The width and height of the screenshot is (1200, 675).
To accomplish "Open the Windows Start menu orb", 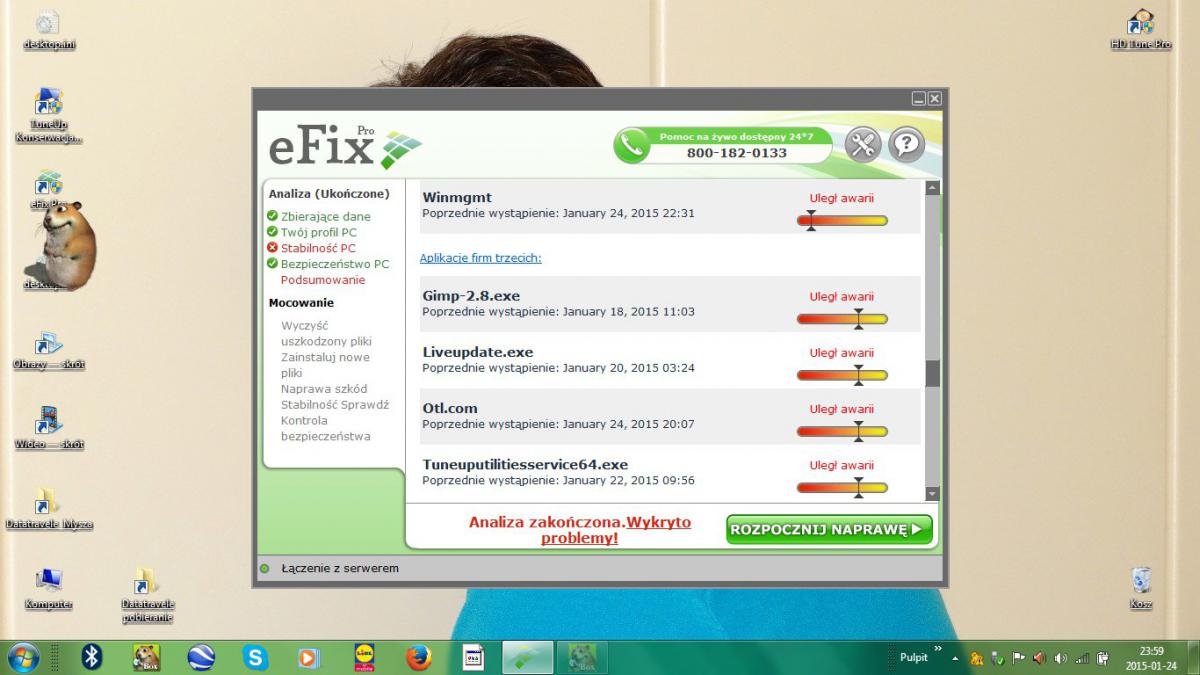I will (x=23, y=657).
